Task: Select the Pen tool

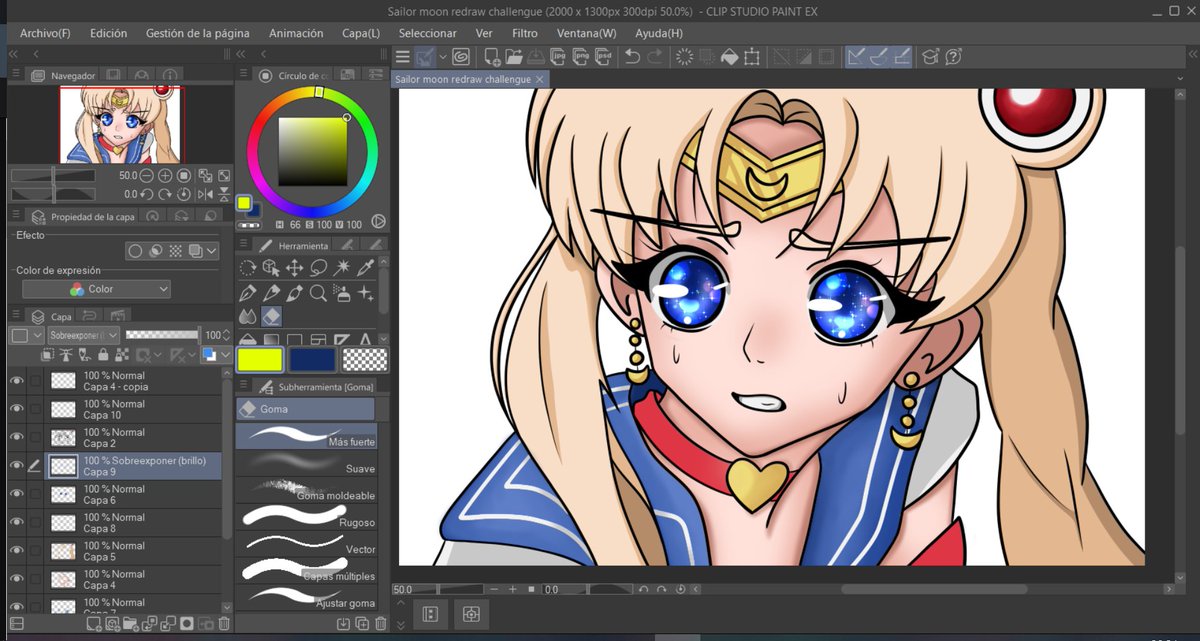Action: coord(248,293)
